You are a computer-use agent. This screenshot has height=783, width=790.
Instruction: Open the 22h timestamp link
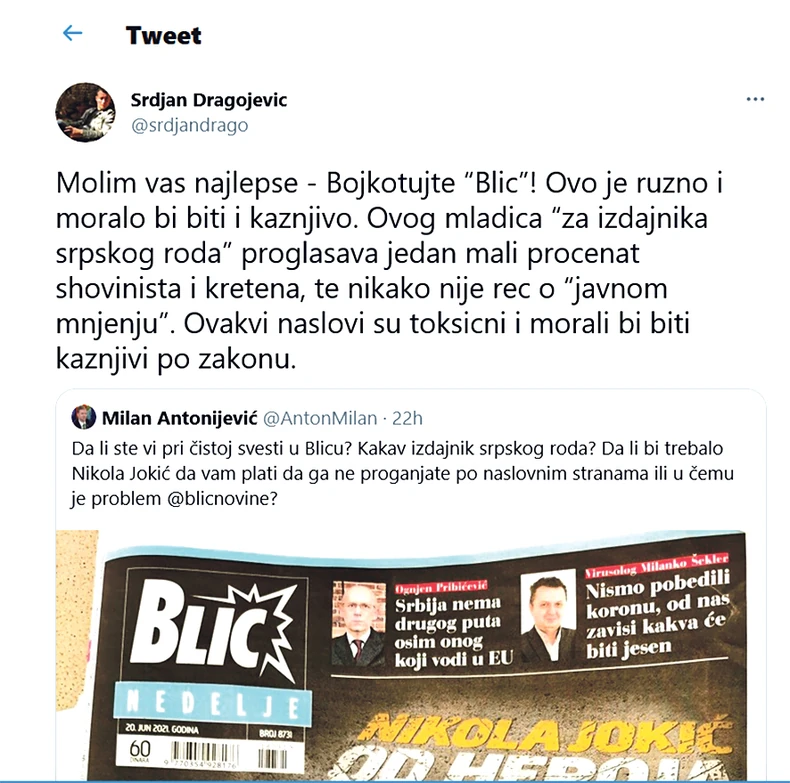click(x=407, y=418)
